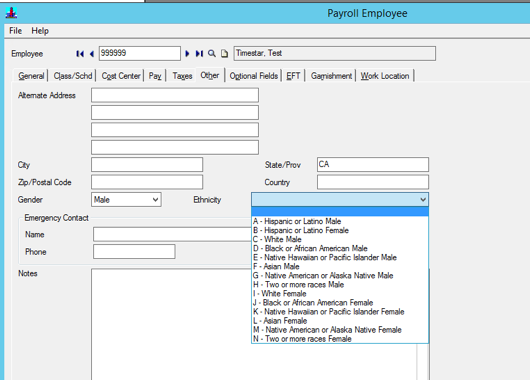This screenshot has width=530, height=380.
Task: Go to next employee record
Action: pos(187,53)
